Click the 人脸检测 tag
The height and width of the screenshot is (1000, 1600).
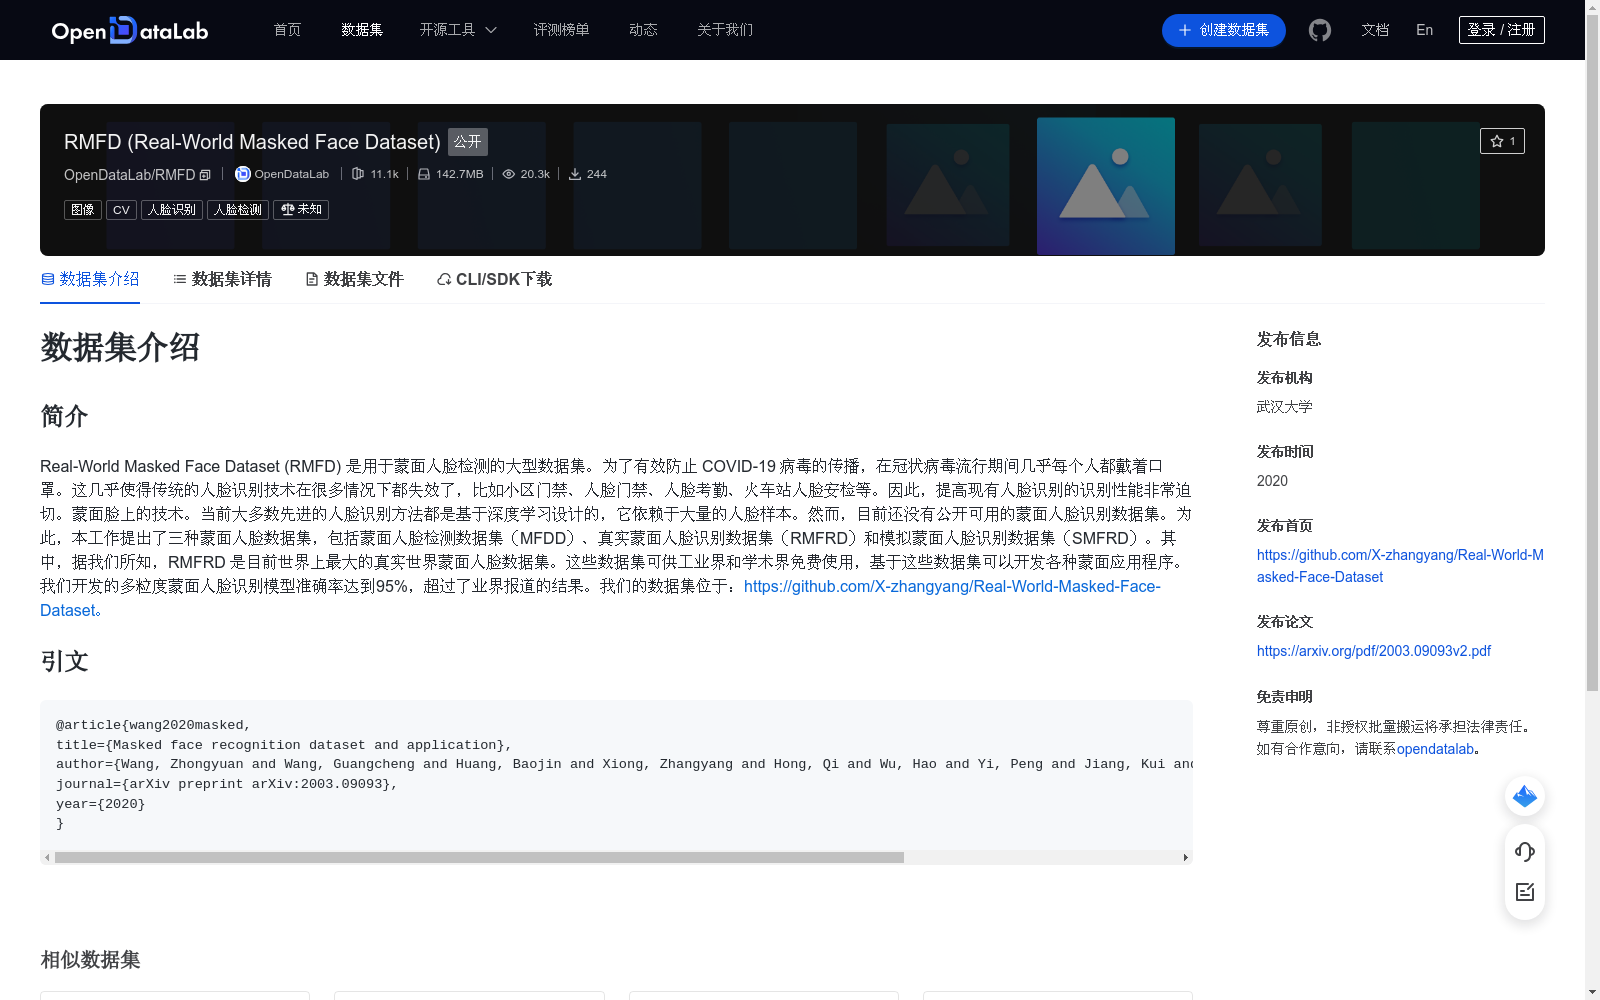[238, 210]
